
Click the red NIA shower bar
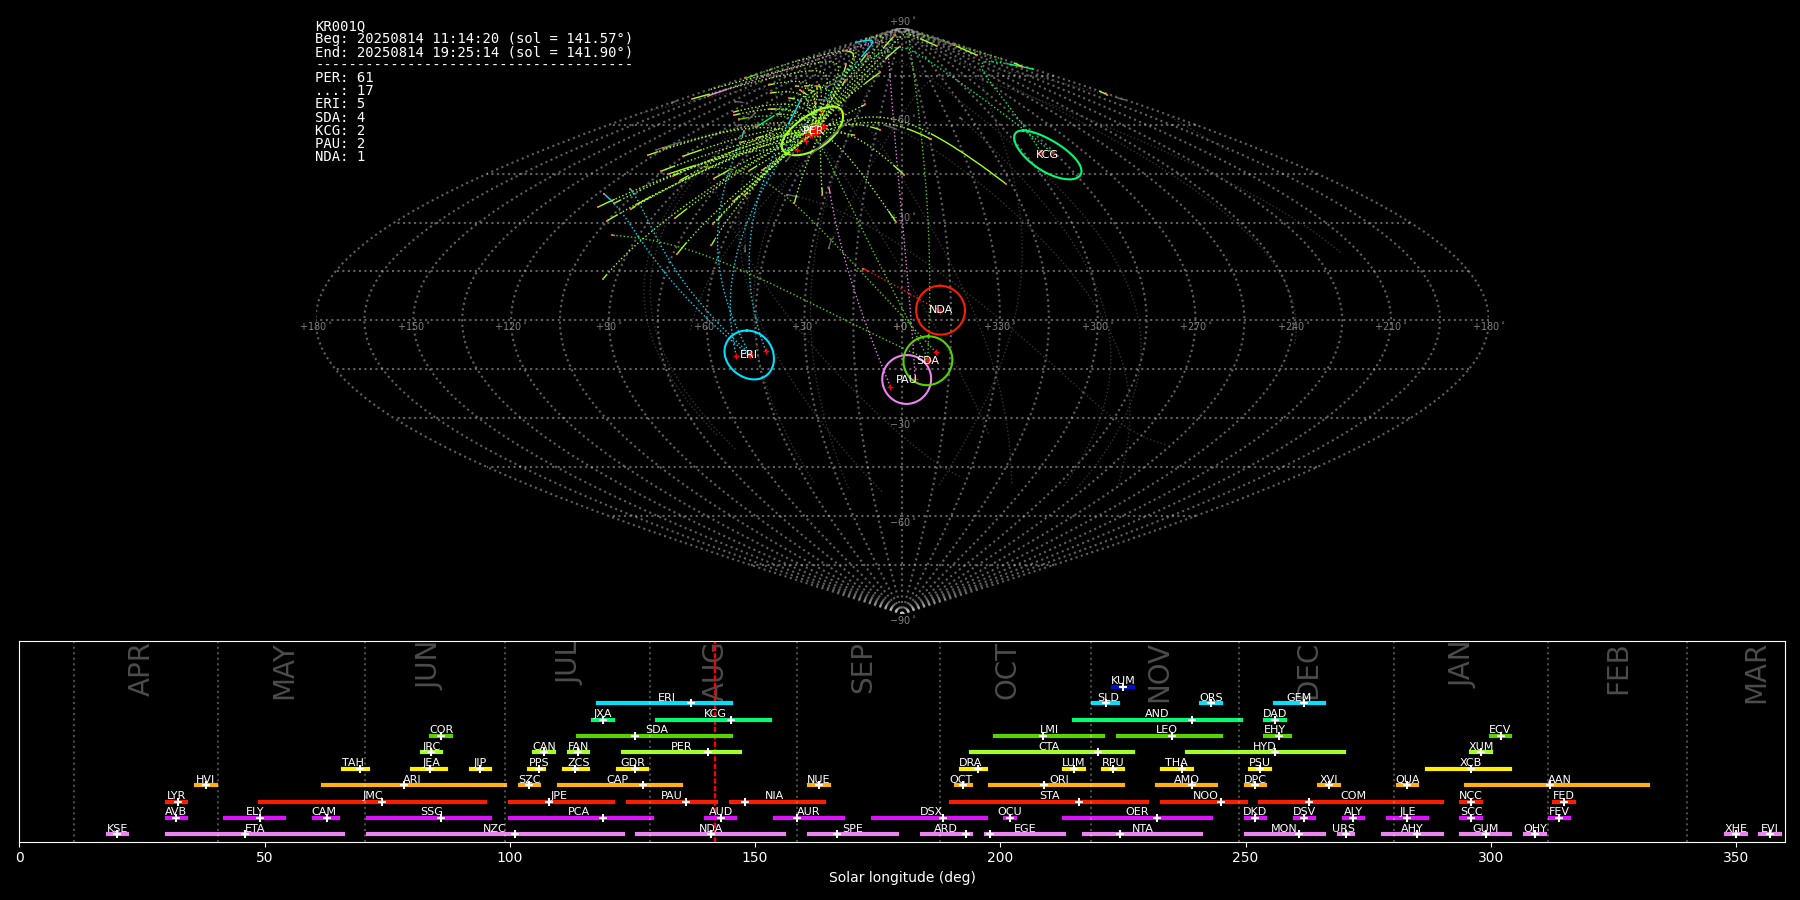pos(777,802)
